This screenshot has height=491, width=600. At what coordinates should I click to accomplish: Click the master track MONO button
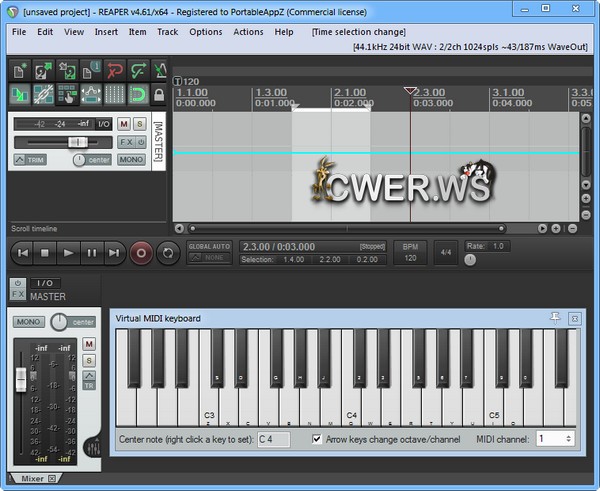(131, 159)
